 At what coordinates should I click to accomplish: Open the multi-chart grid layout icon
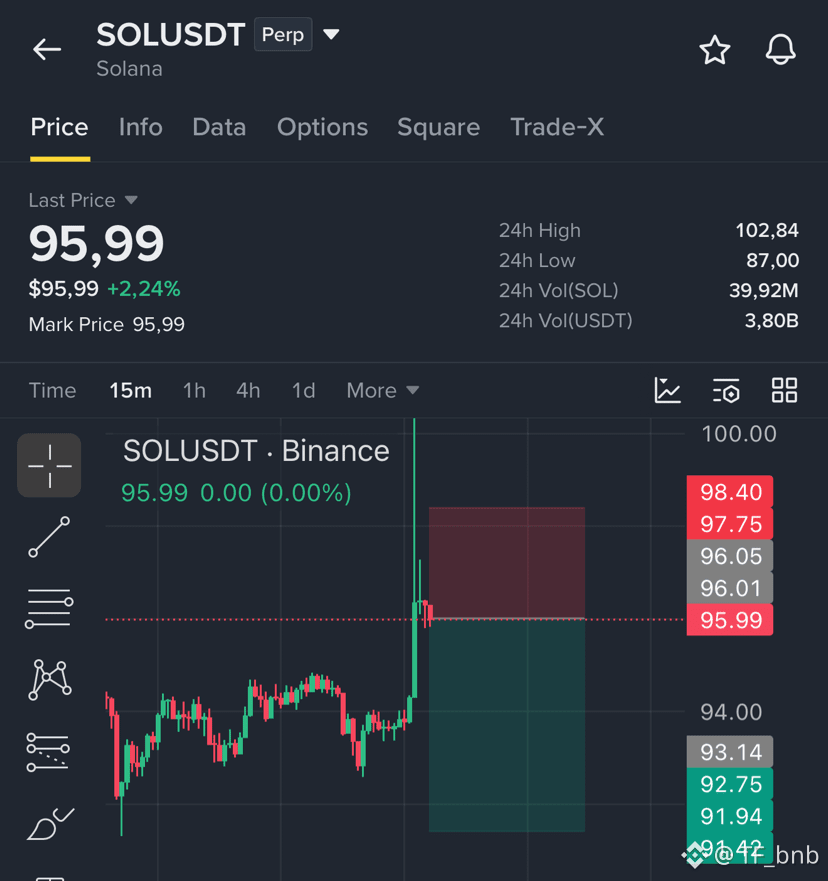784,390
